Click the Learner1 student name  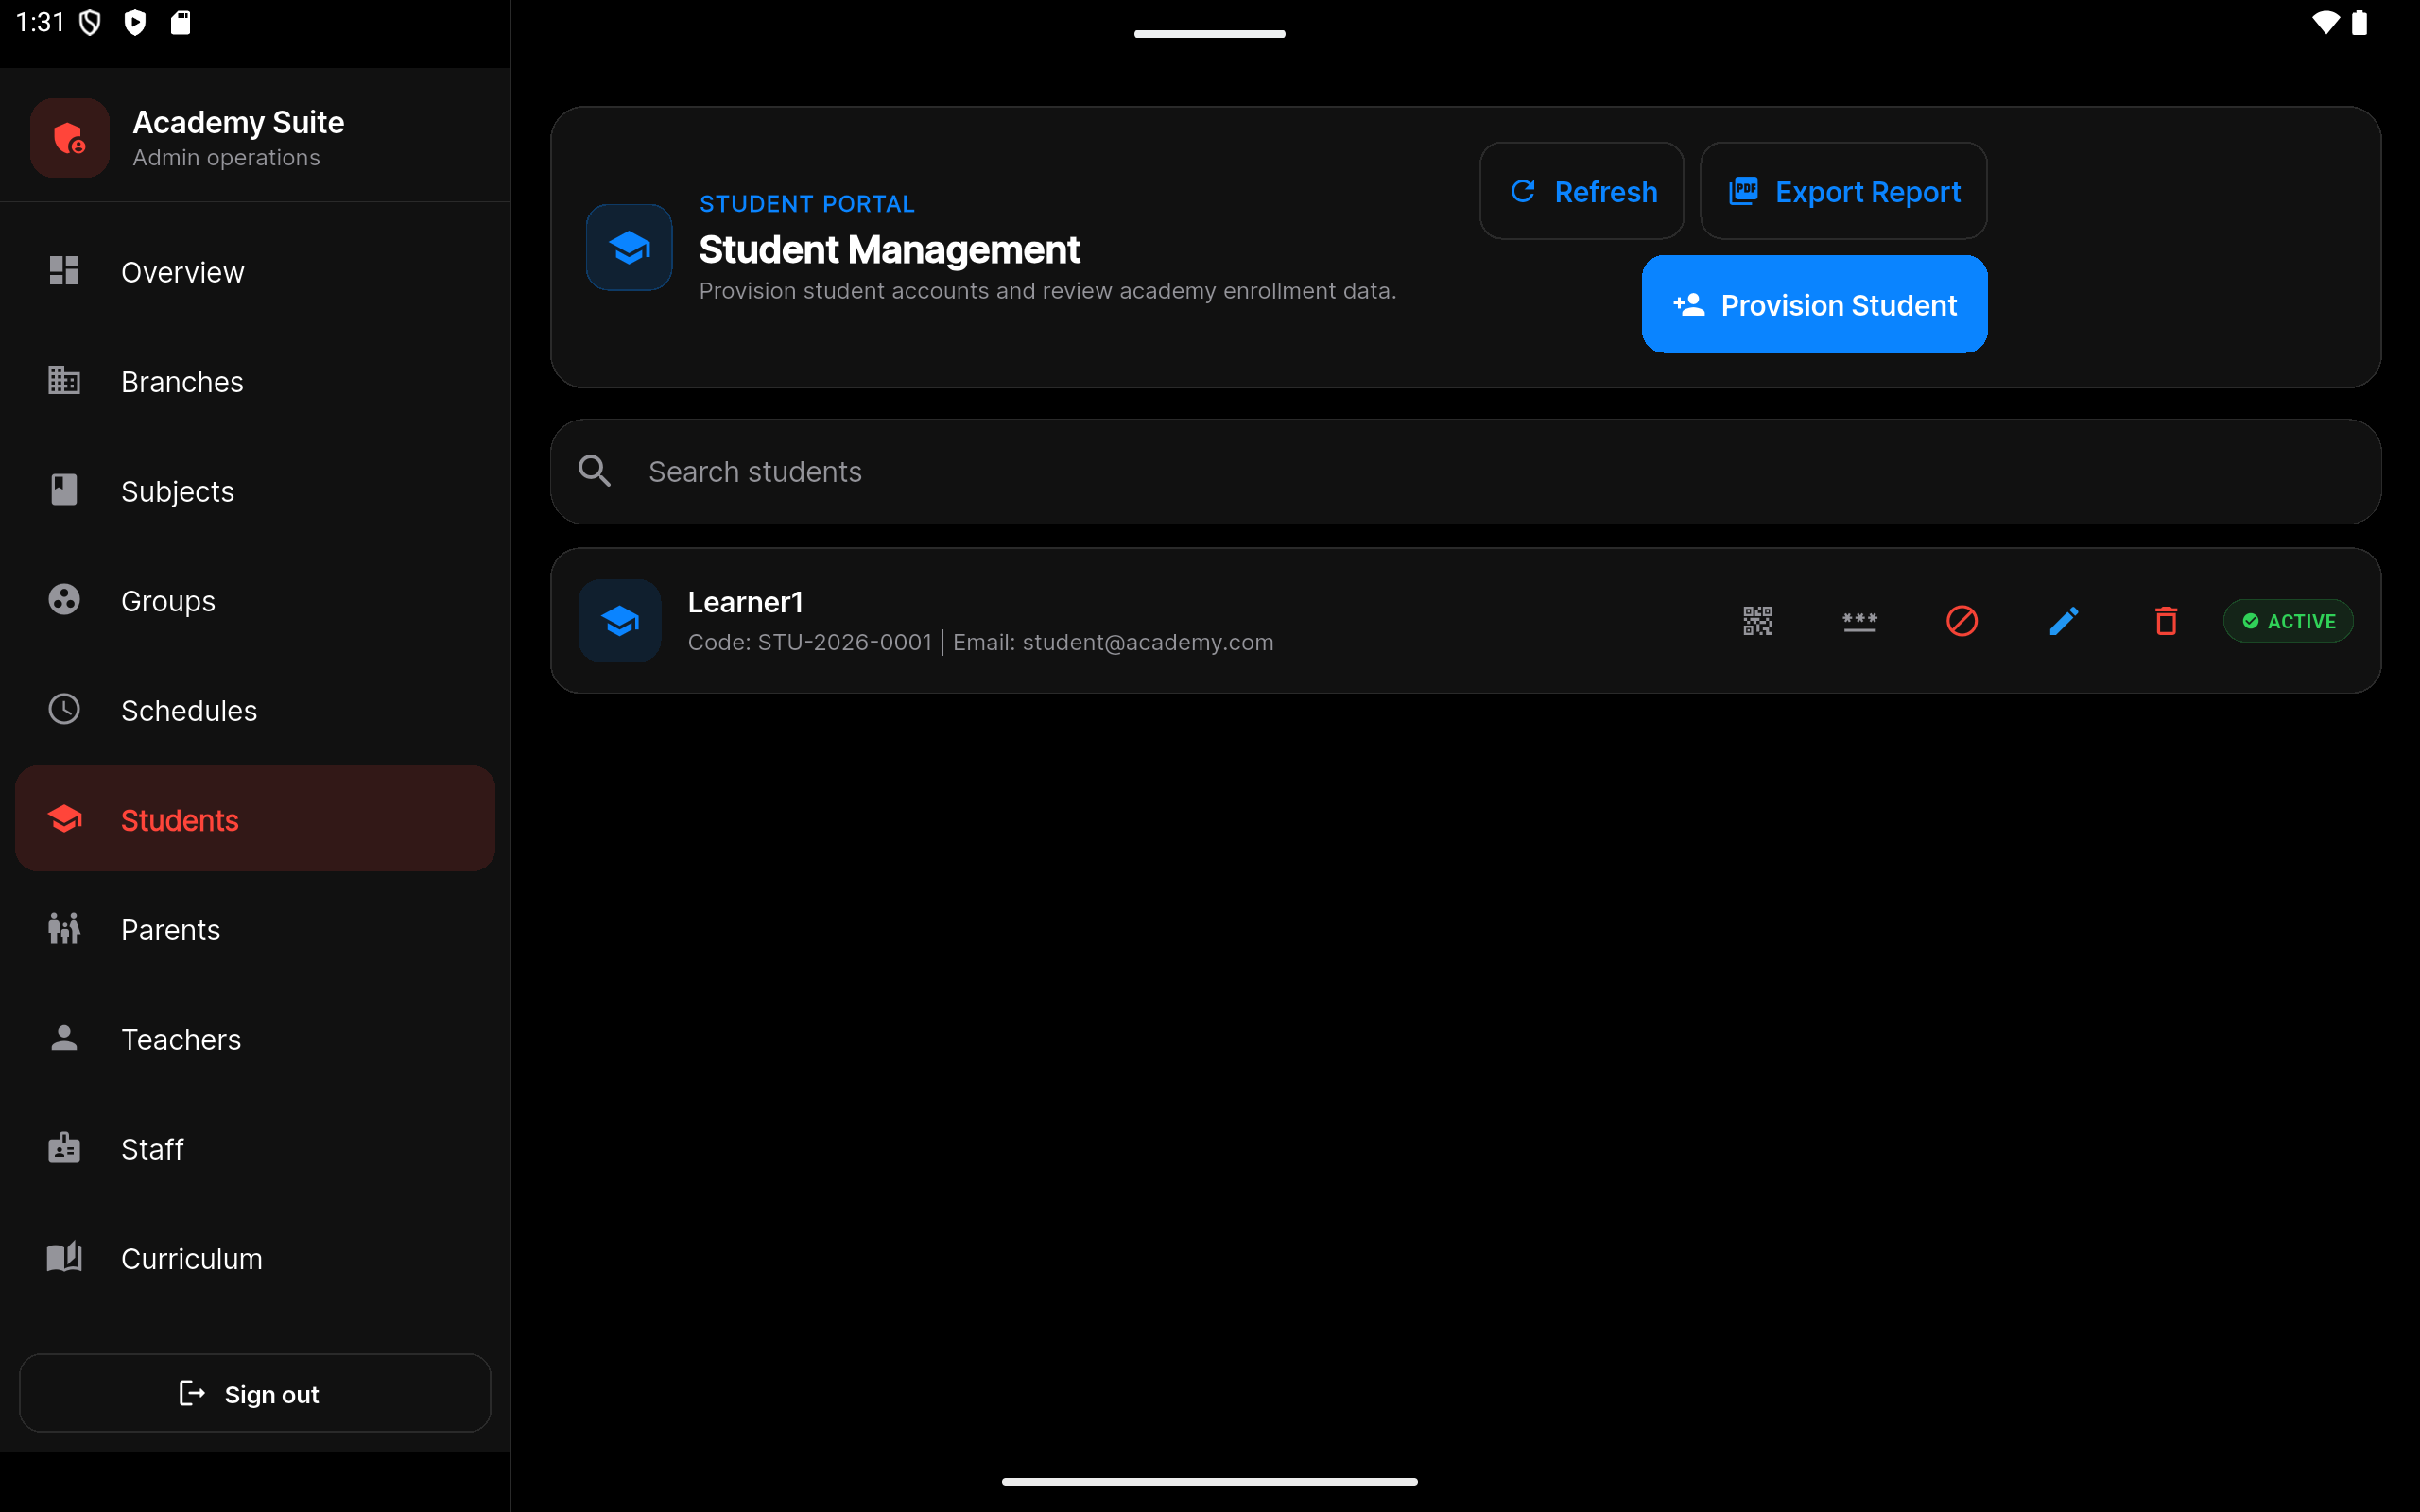click(x=745, y=602)
